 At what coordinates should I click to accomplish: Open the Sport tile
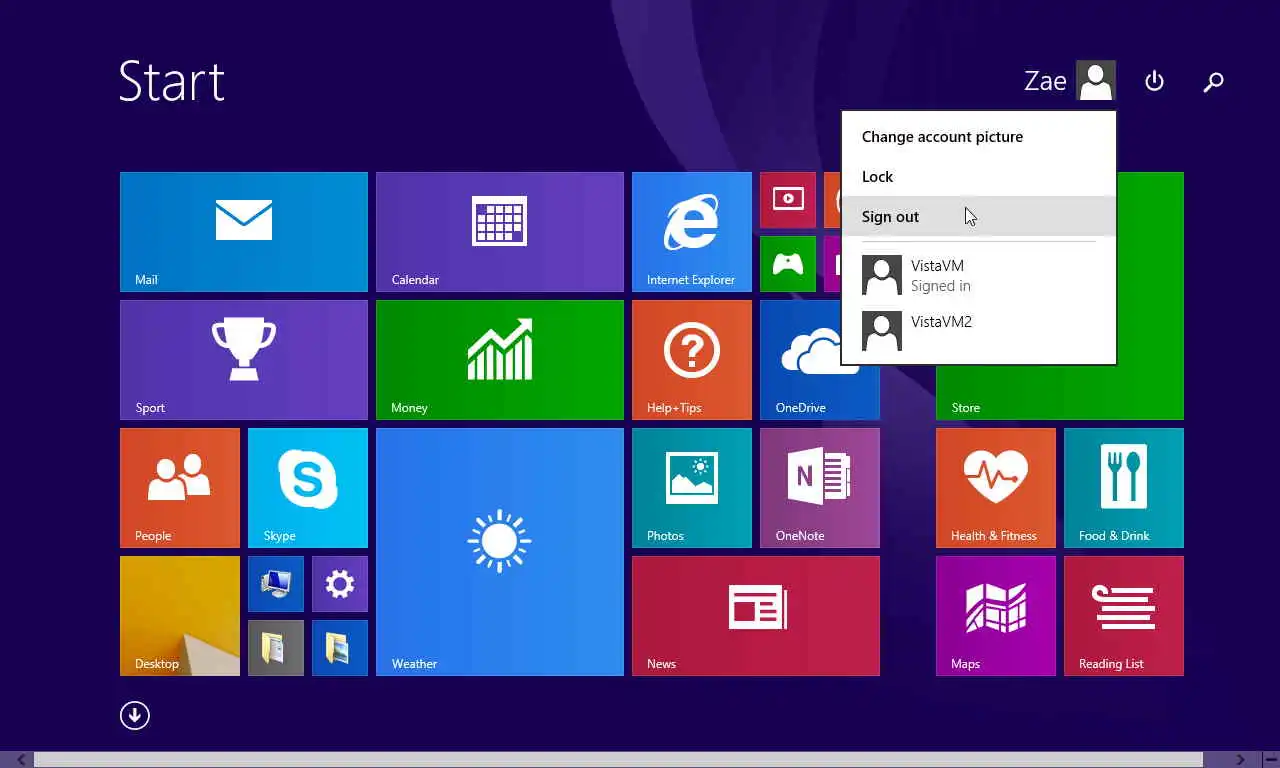coord(244,360)
